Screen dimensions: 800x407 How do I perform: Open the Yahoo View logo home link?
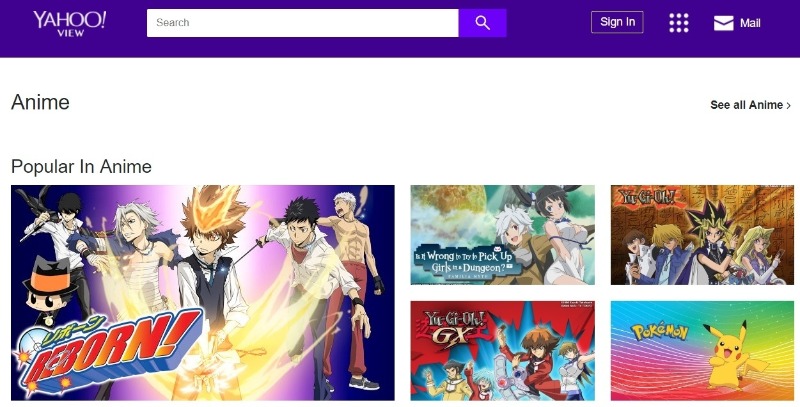click(69, 23)
